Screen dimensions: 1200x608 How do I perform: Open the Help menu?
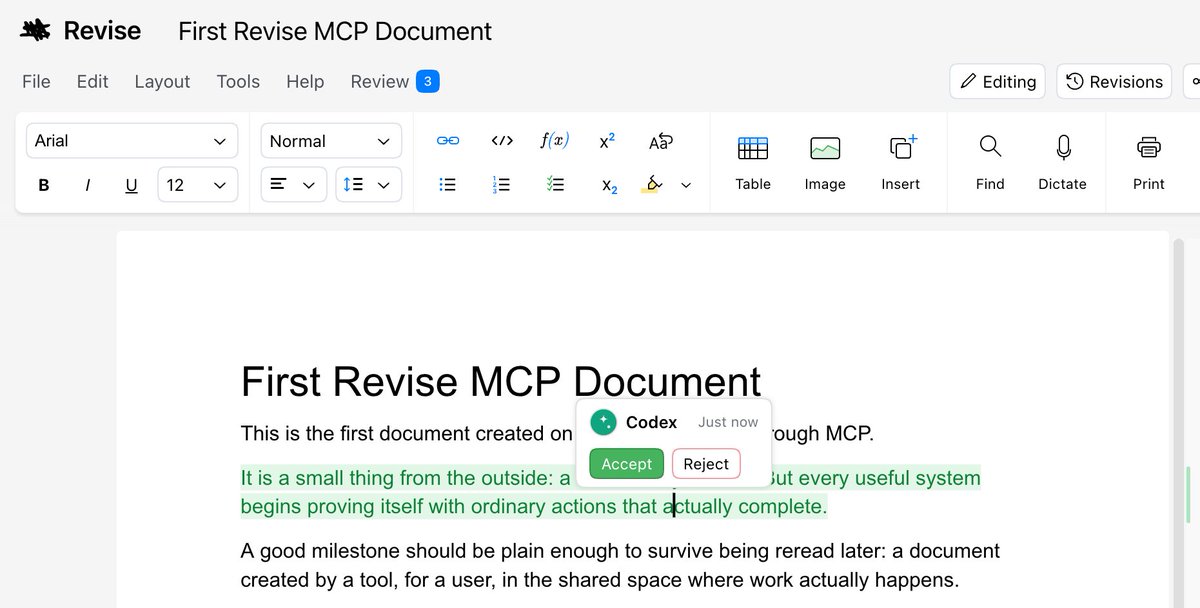coord(305,82)
